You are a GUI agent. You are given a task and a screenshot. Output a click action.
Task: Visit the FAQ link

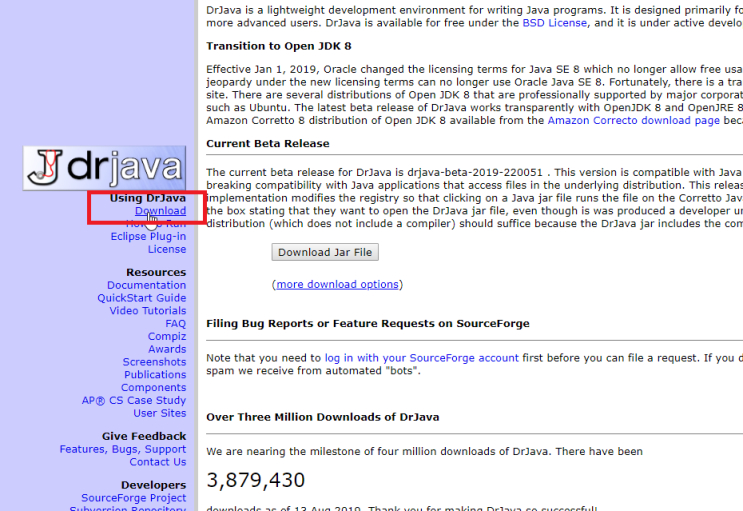175,324
